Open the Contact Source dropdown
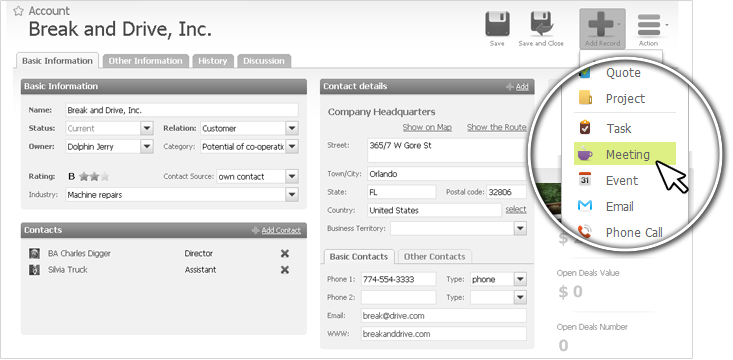Viewport: 733px width, 360px height. pos(292,176)
